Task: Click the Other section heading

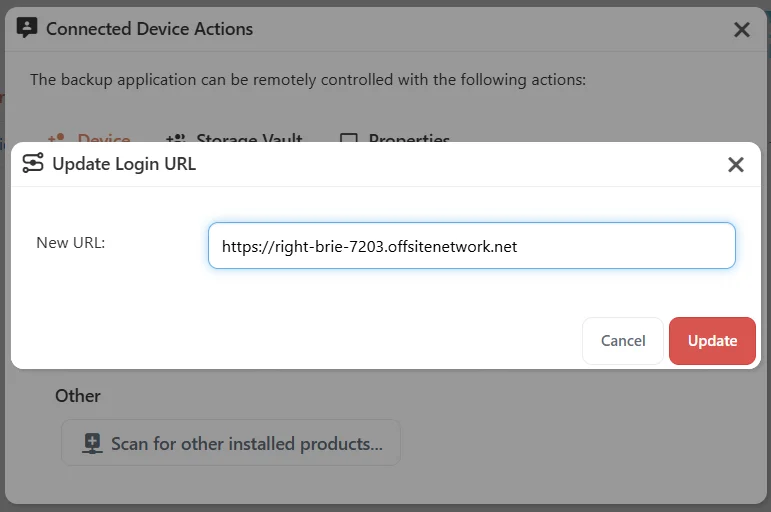Action: coord(78,396)
